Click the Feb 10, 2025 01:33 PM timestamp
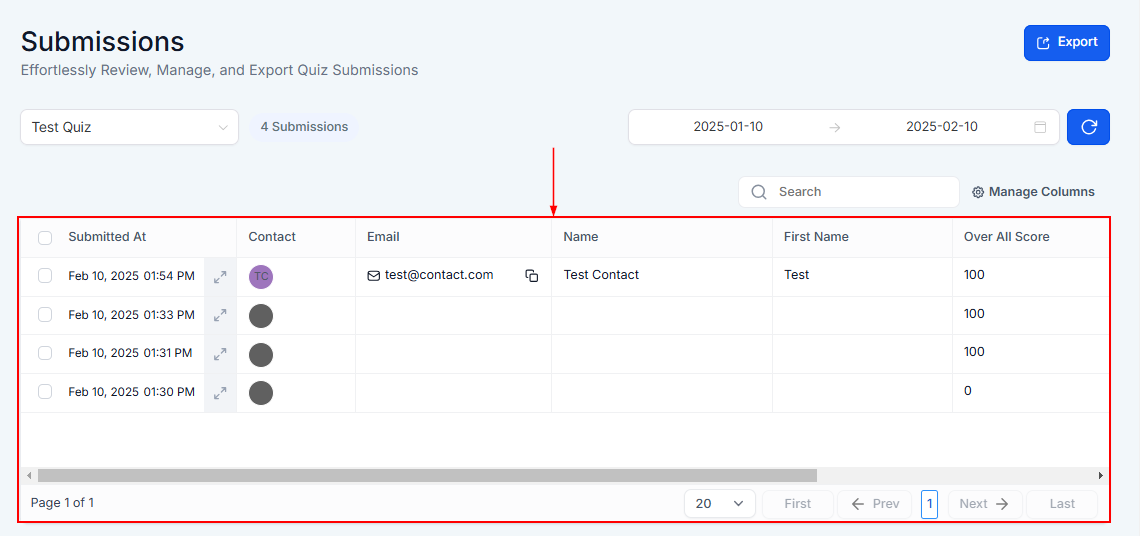Screen dimensions: 1140x536 (x=132, y=315)
